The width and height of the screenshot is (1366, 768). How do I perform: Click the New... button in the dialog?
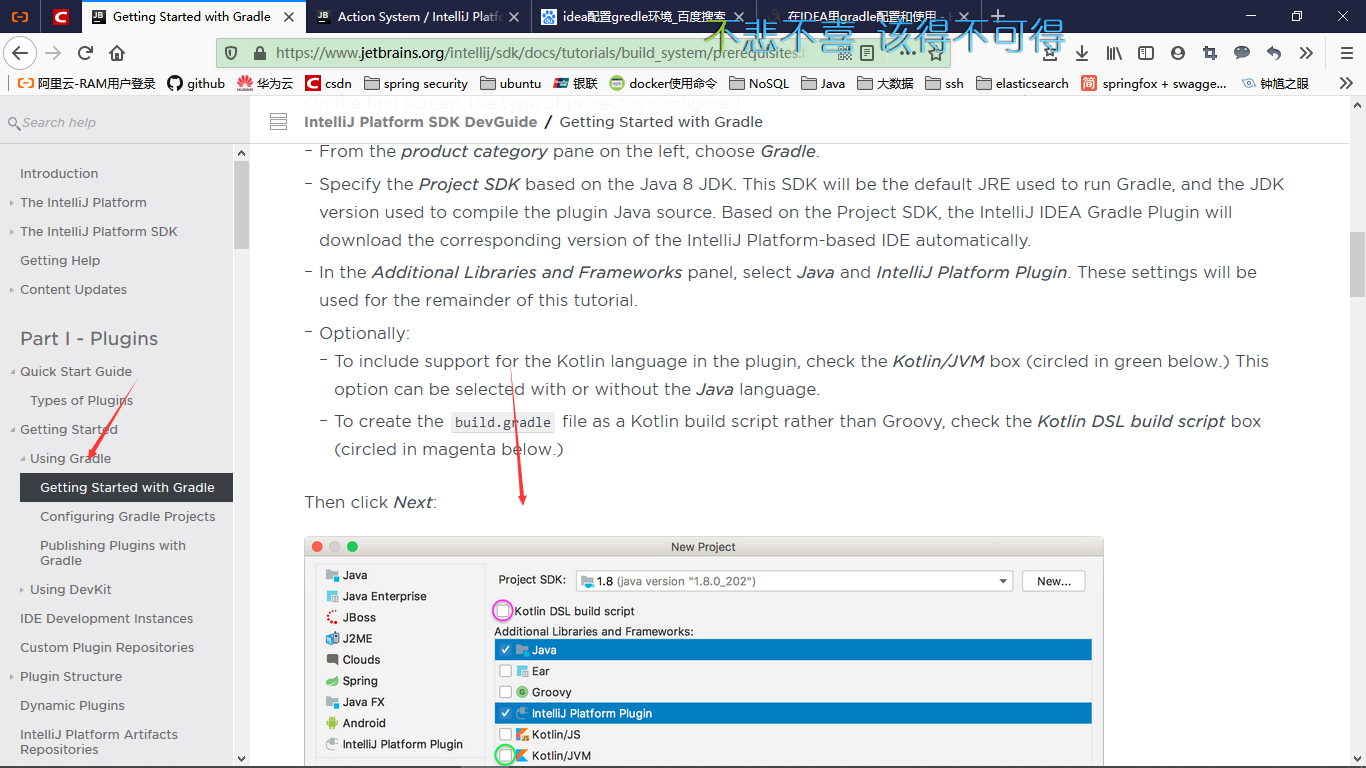tap(1053, 580)
